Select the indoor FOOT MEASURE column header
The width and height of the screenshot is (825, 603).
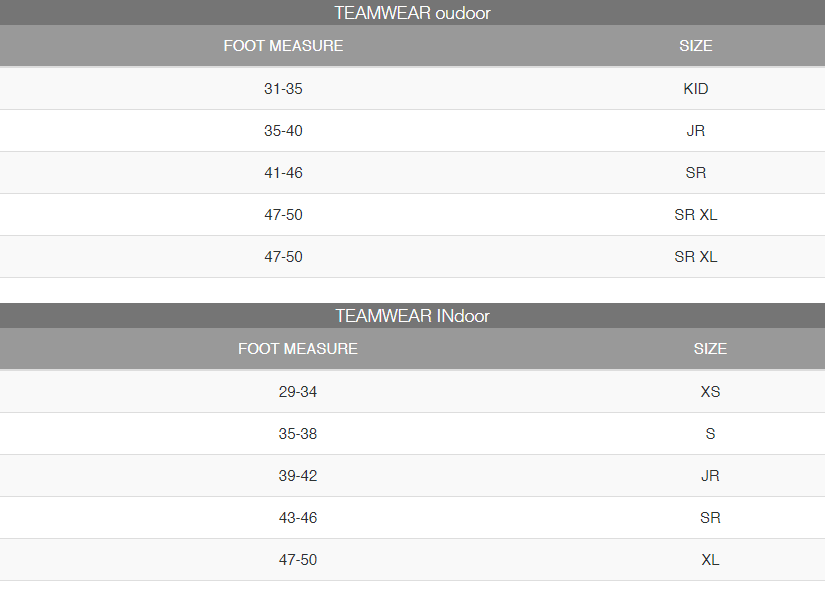pyautogui.click(x=298, y=349)
